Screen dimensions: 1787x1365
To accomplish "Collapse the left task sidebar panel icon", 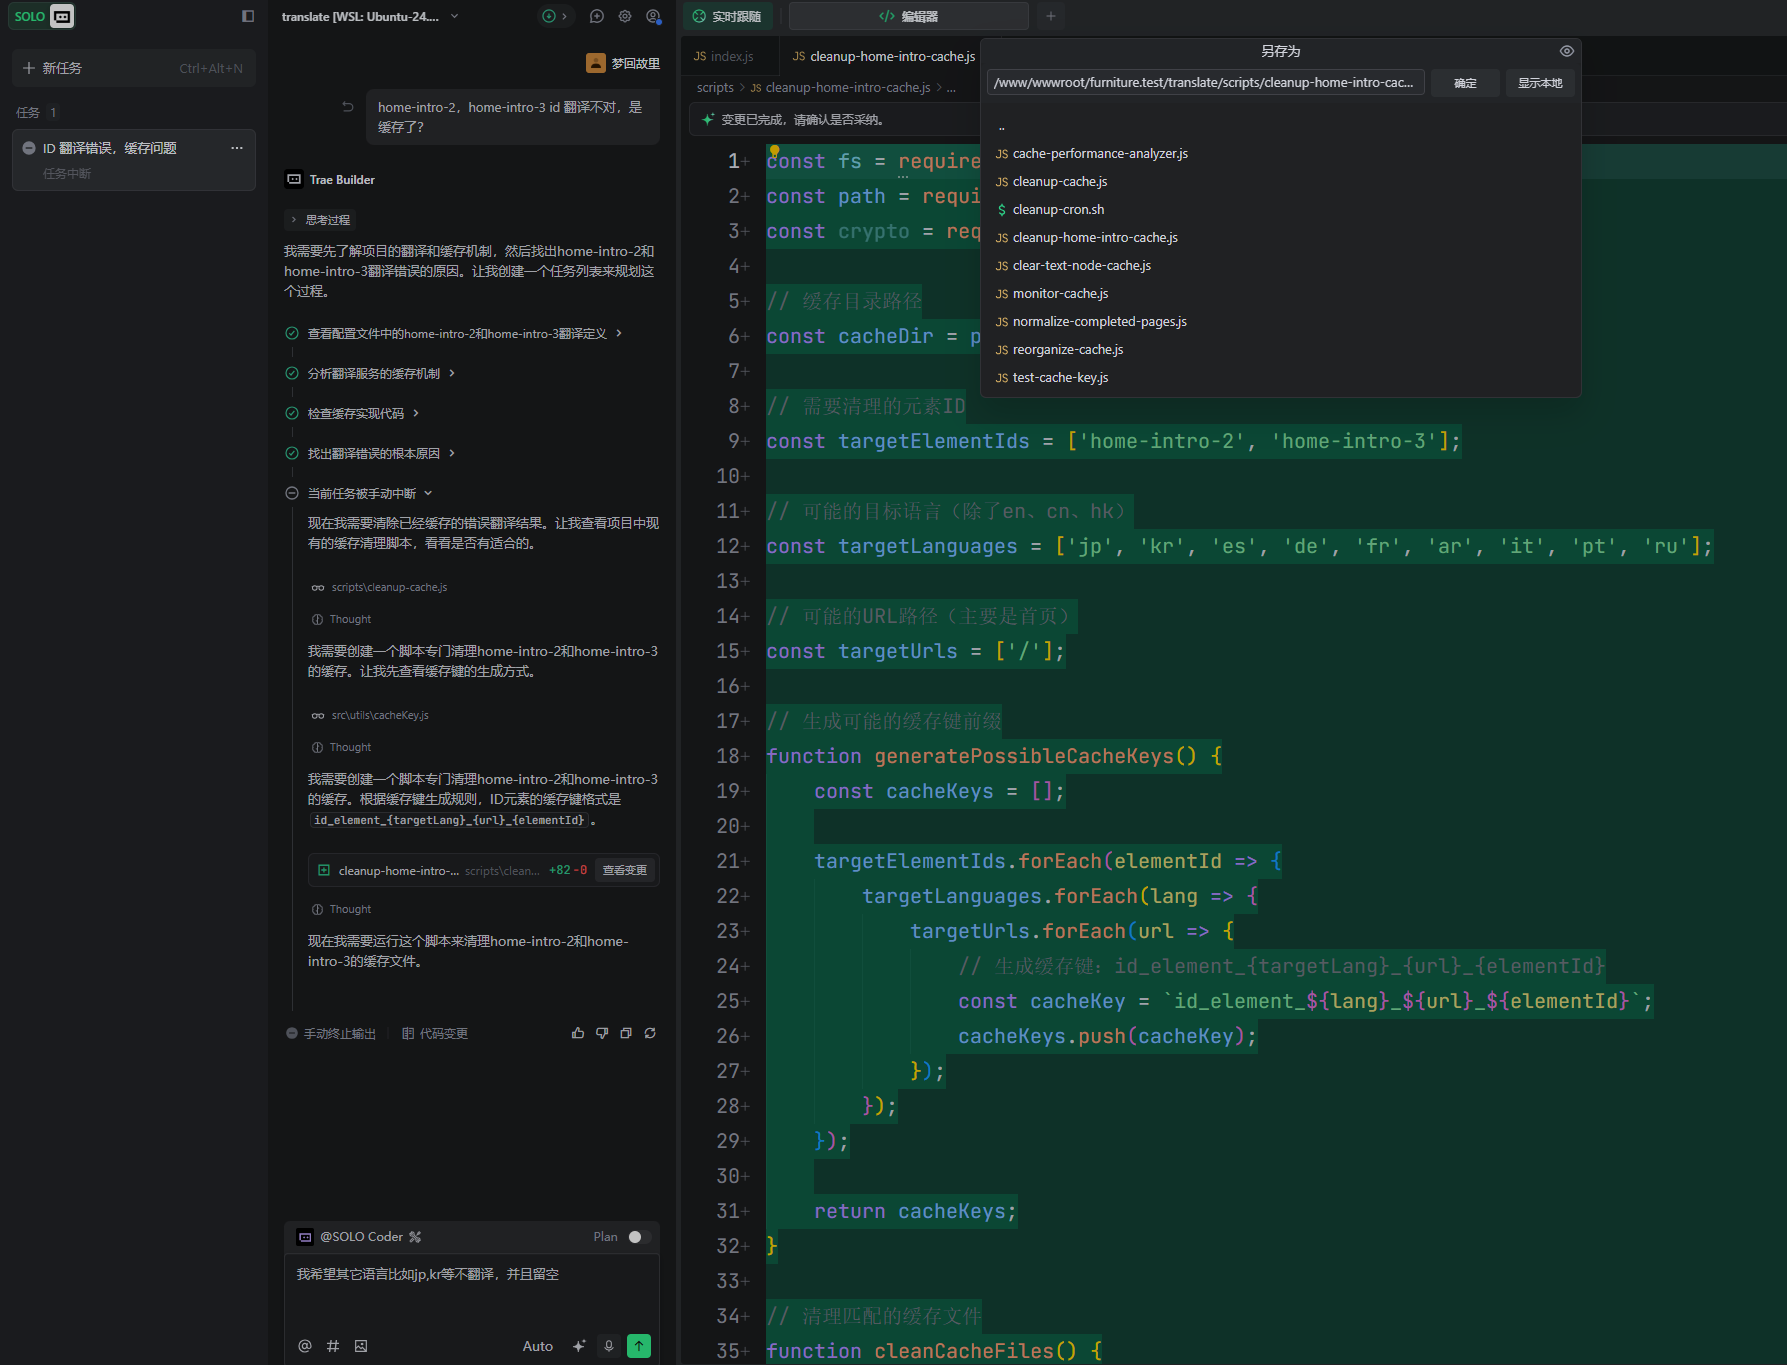I will 248,16.
